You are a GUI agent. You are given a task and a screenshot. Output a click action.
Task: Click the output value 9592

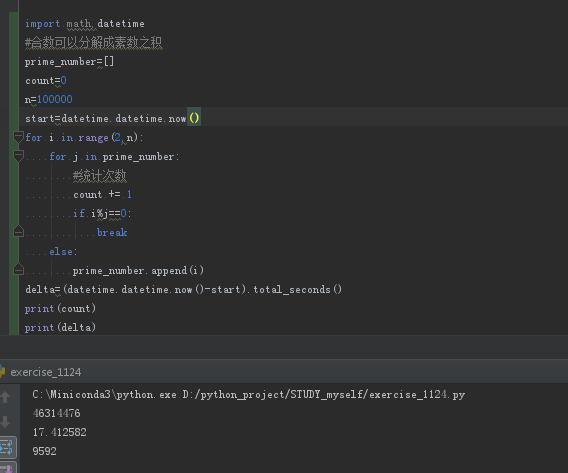click(x=45, y=451)
